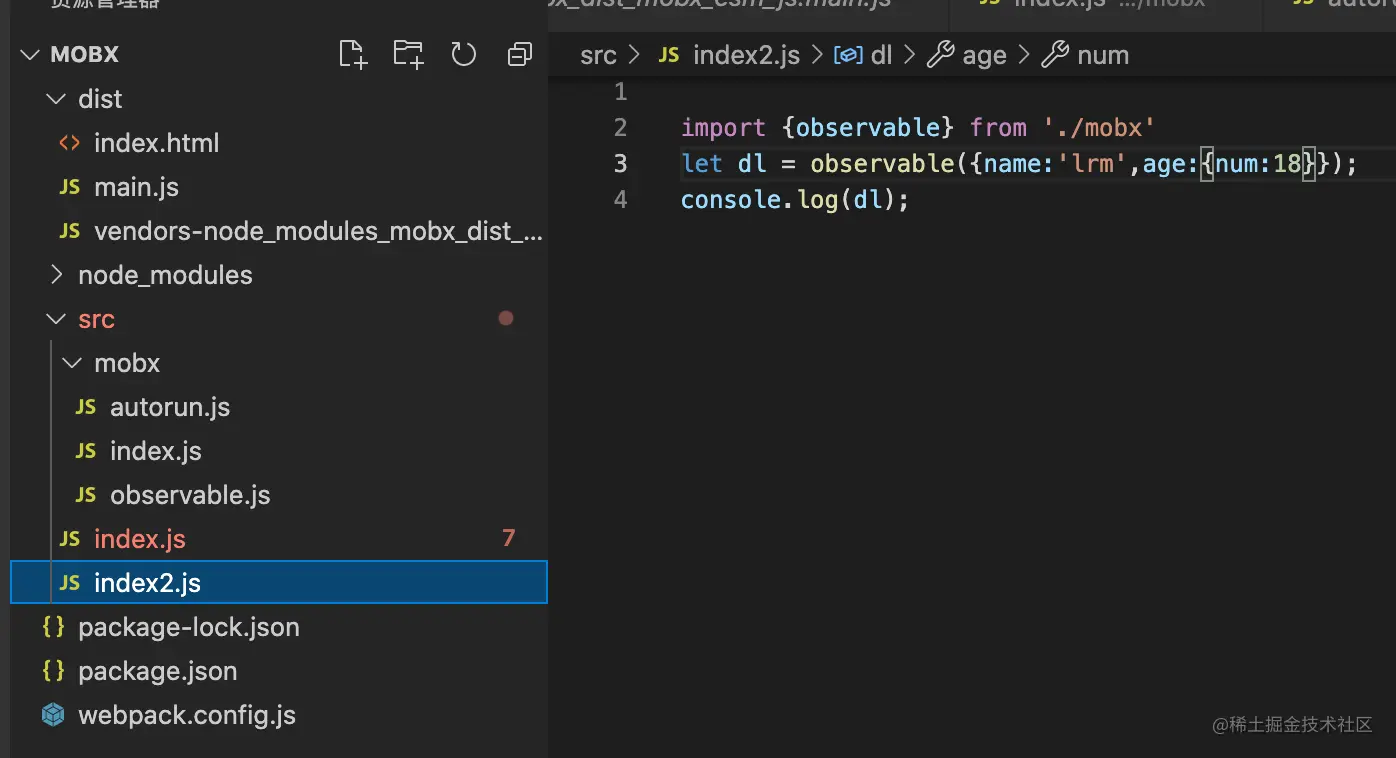Open autorun.js in the file tree
This screenshot has width=1396, height=758.
169,407
